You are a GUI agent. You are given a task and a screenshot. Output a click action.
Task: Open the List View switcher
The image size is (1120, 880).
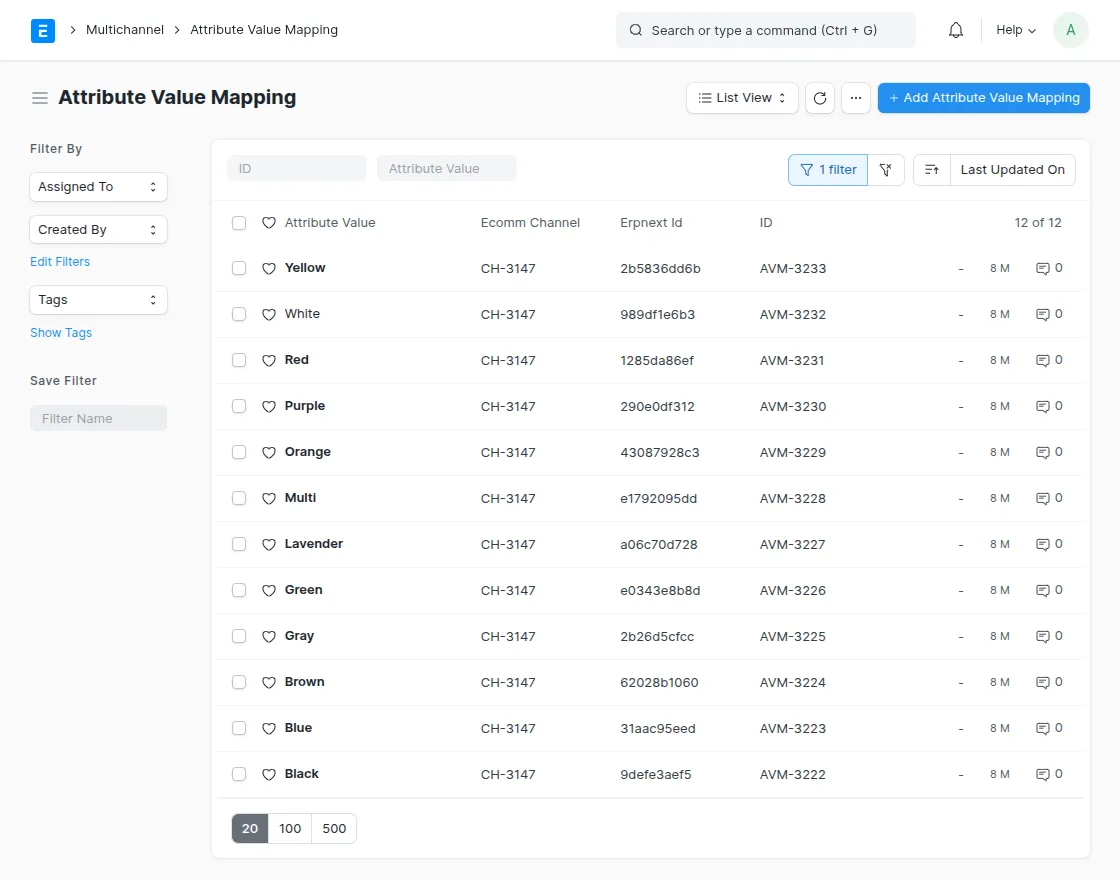coord(741,98)
